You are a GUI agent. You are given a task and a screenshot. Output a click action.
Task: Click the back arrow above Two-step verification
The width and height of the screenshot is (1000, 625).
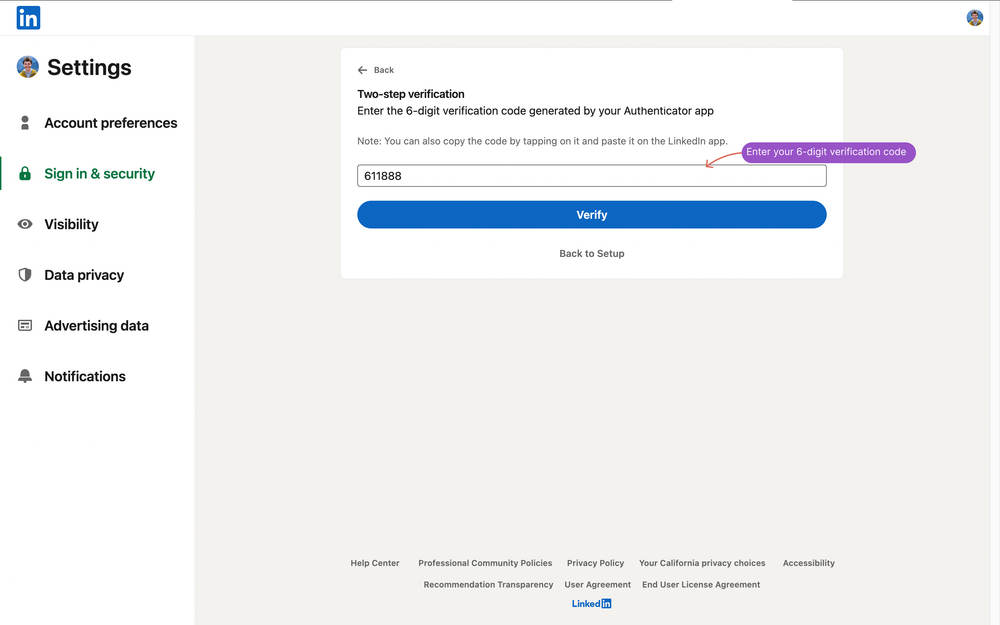[362, 70]
